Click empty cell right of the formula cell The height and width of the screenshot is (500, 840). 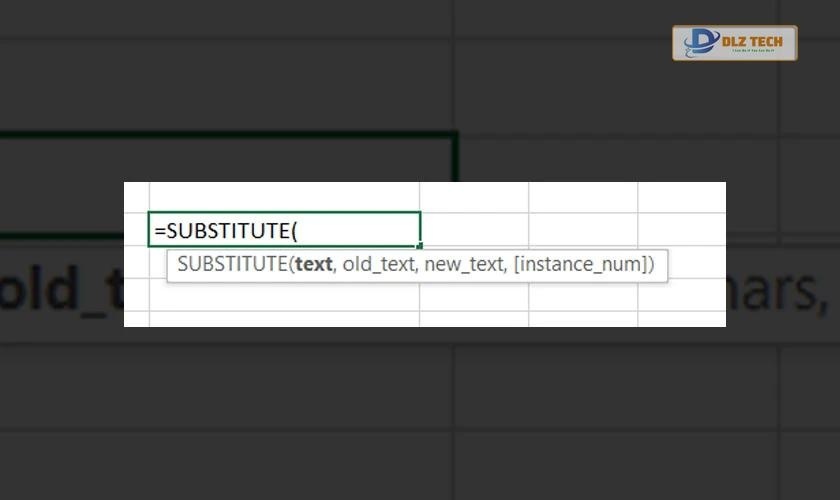tap(474, 230)
